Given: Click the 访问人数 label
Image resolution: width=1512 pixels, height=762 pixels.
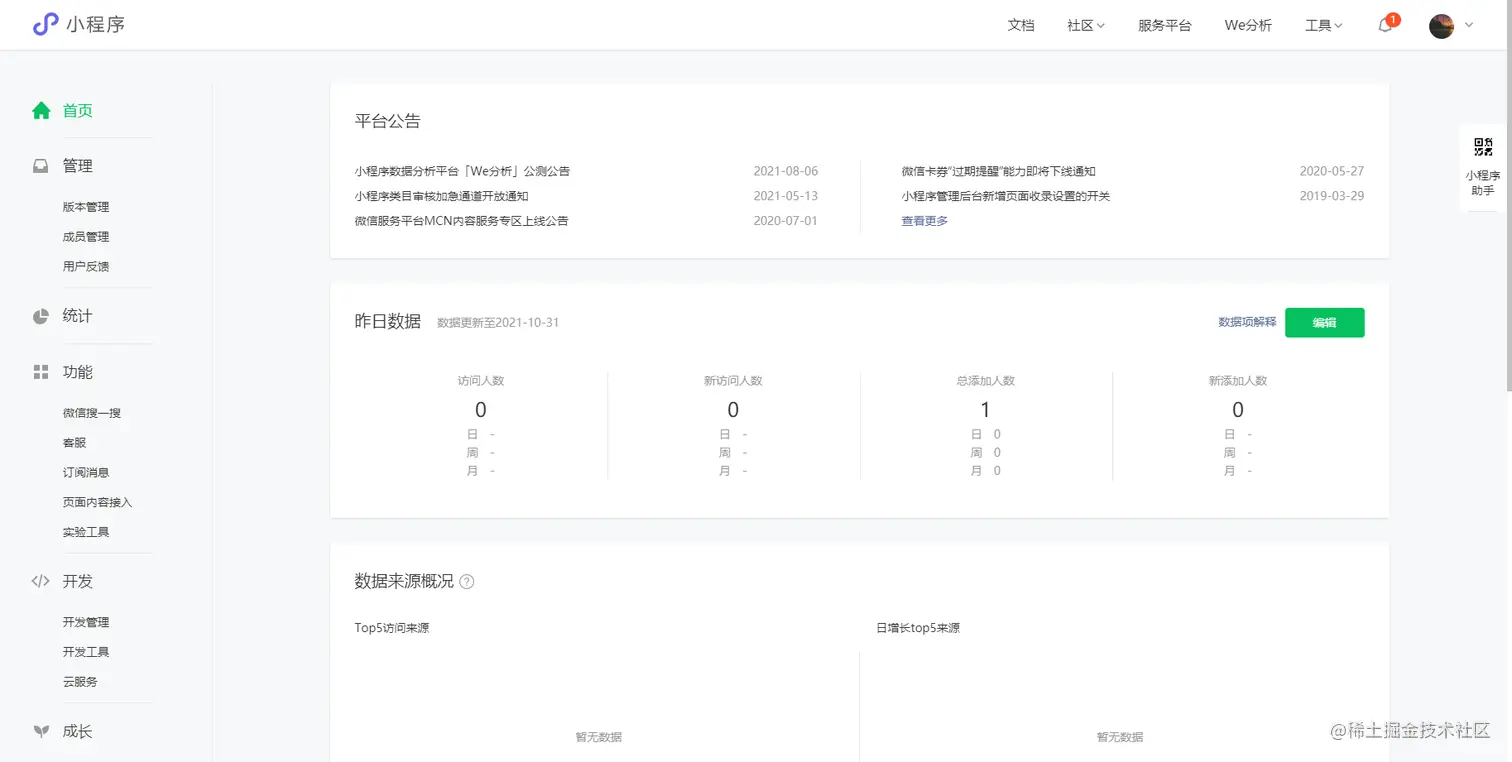Looking at the screenshot, I should [x=481, y=381].
